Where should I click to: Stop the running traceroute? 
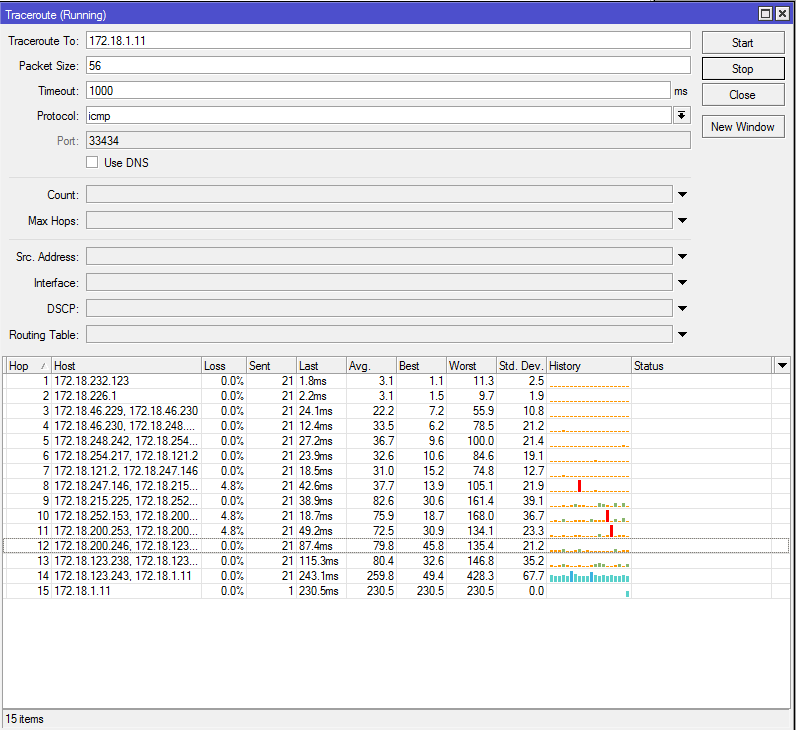(x=742, y=69)
